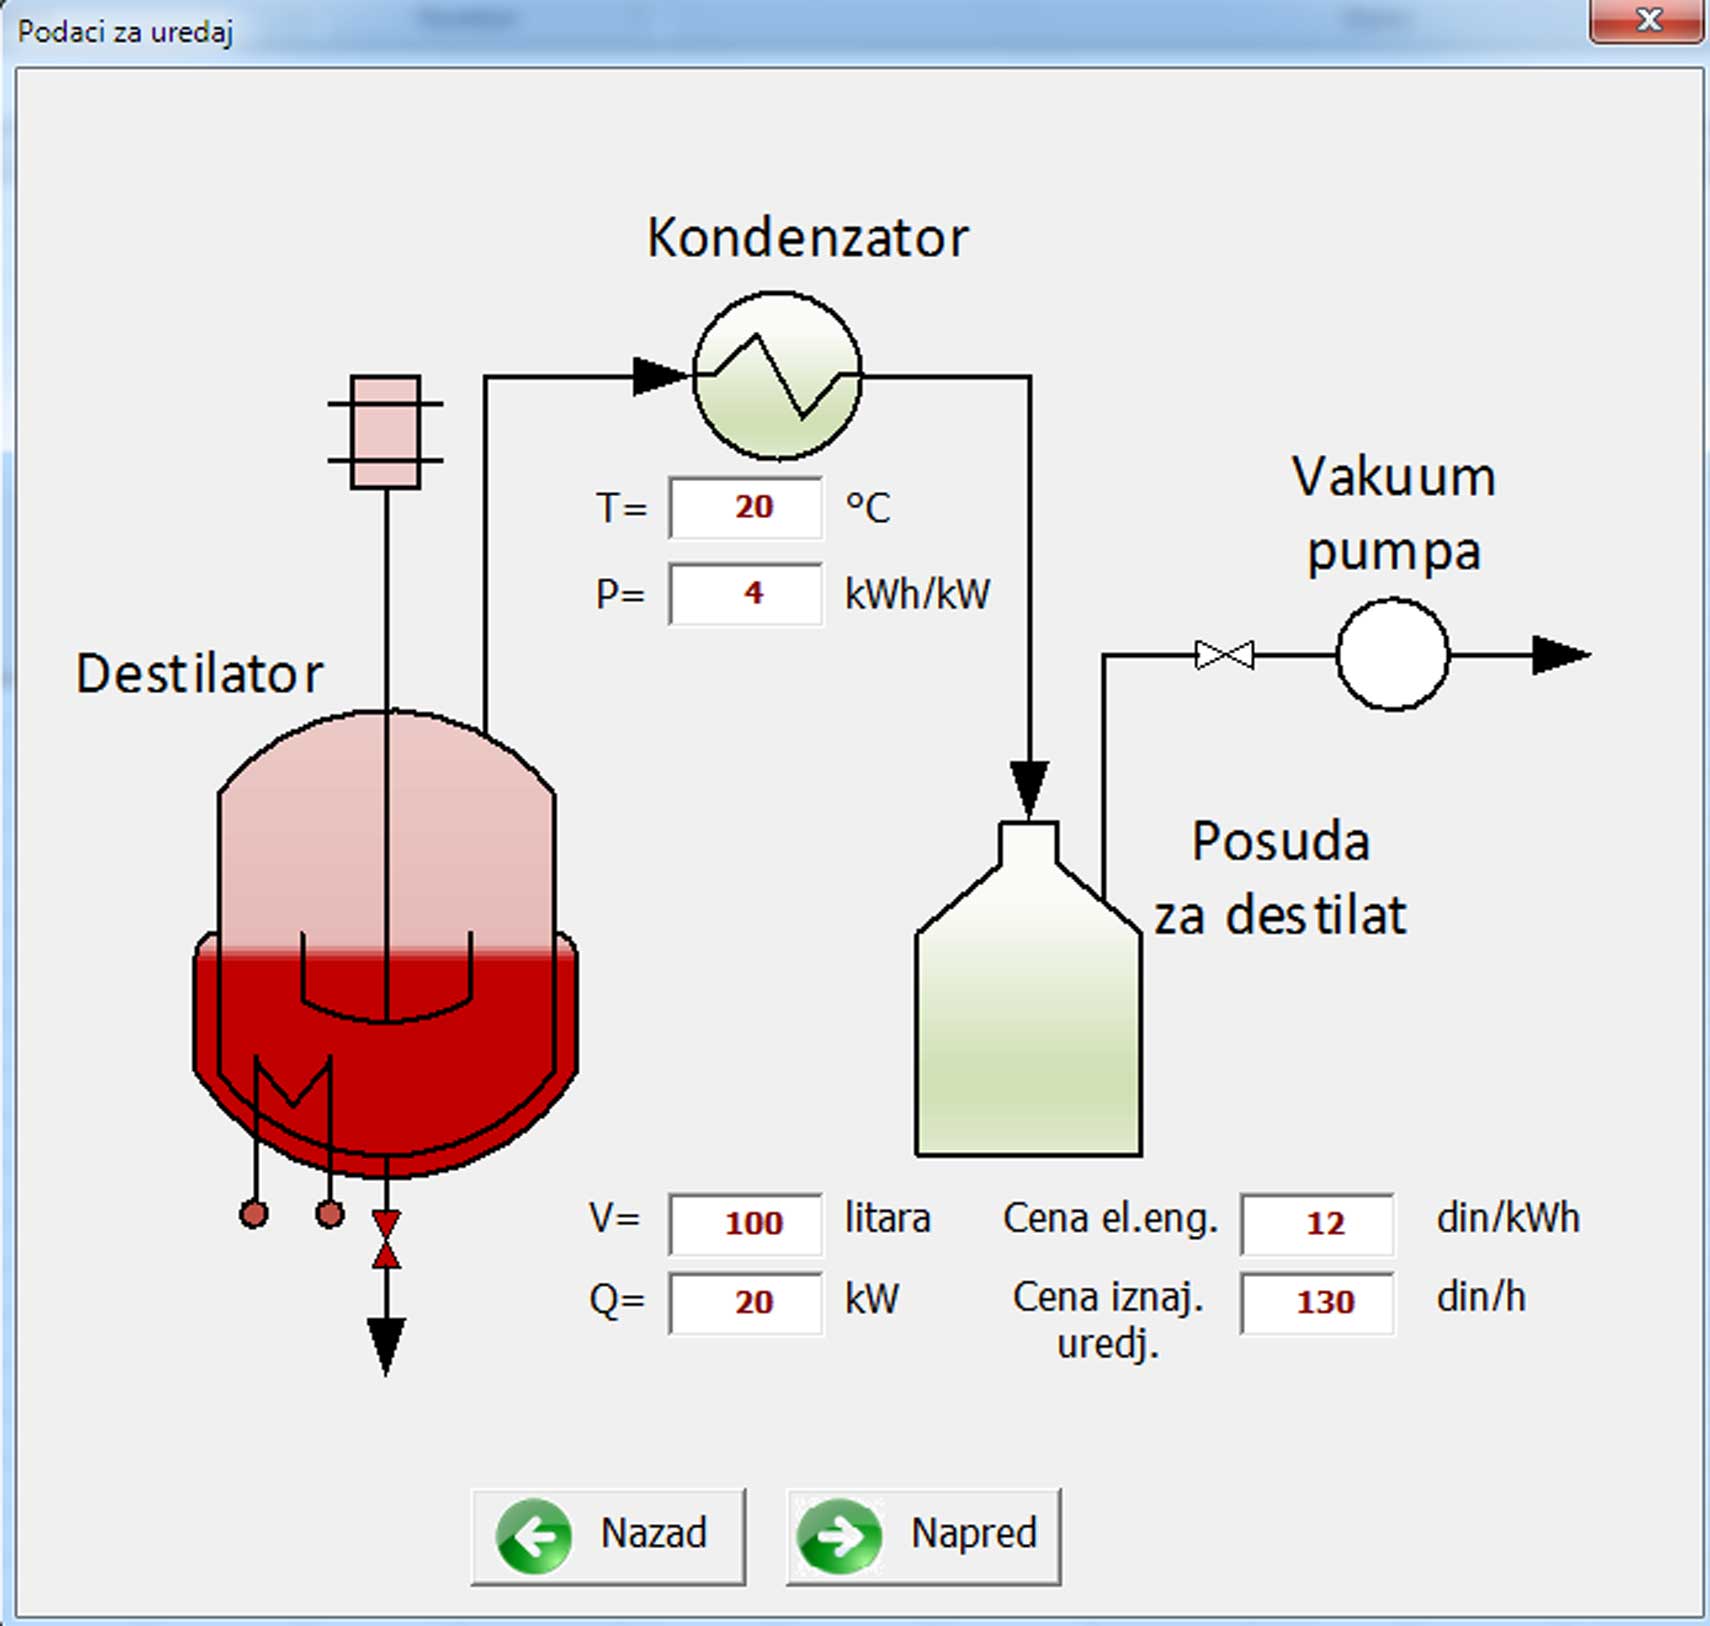
Task: Edit the Cena el.eng. price field
Action: pos(1317,1223)
